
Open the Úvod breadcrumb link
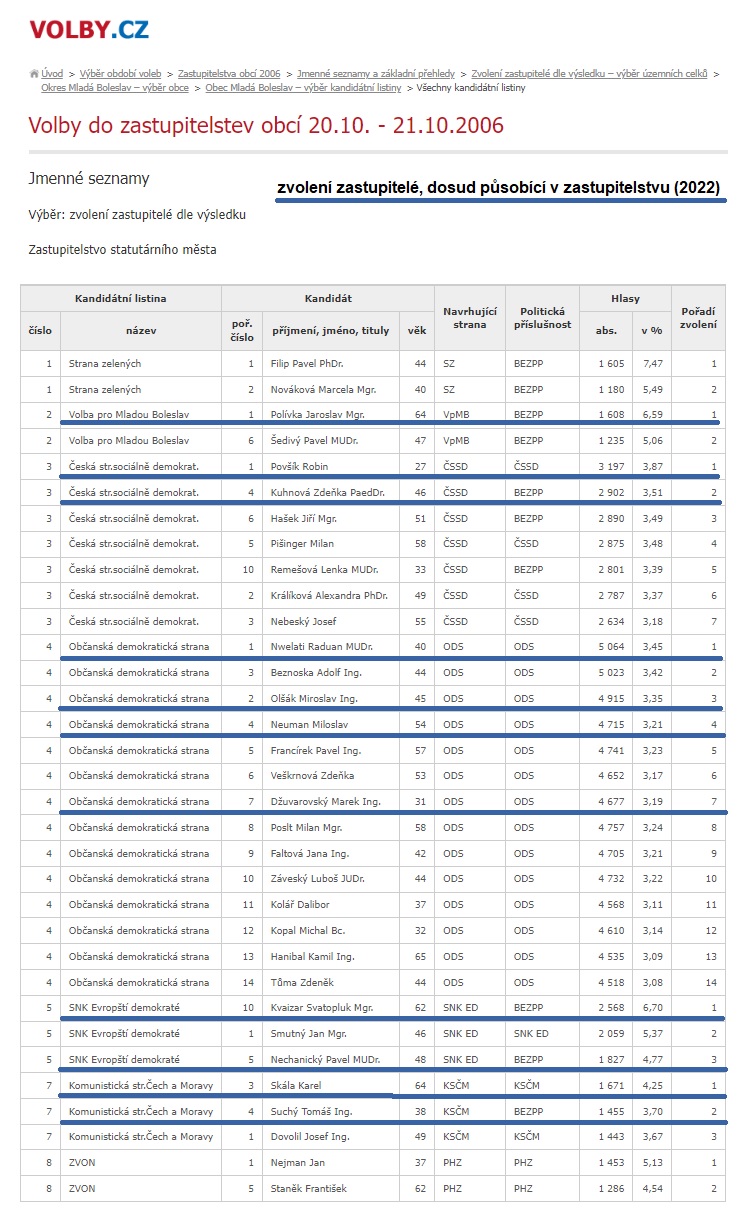click(x=52, y=74)
